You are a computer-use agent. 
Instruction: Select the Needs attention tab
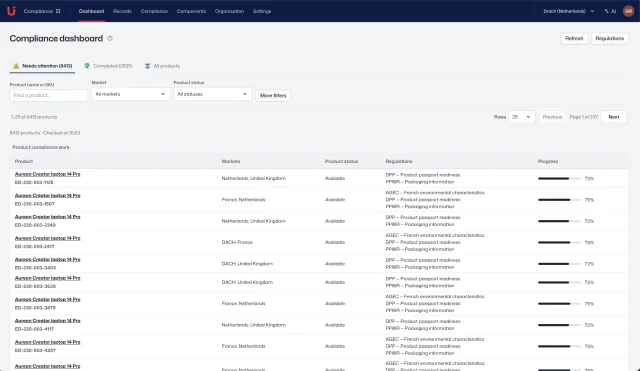[x=42, y=66]
